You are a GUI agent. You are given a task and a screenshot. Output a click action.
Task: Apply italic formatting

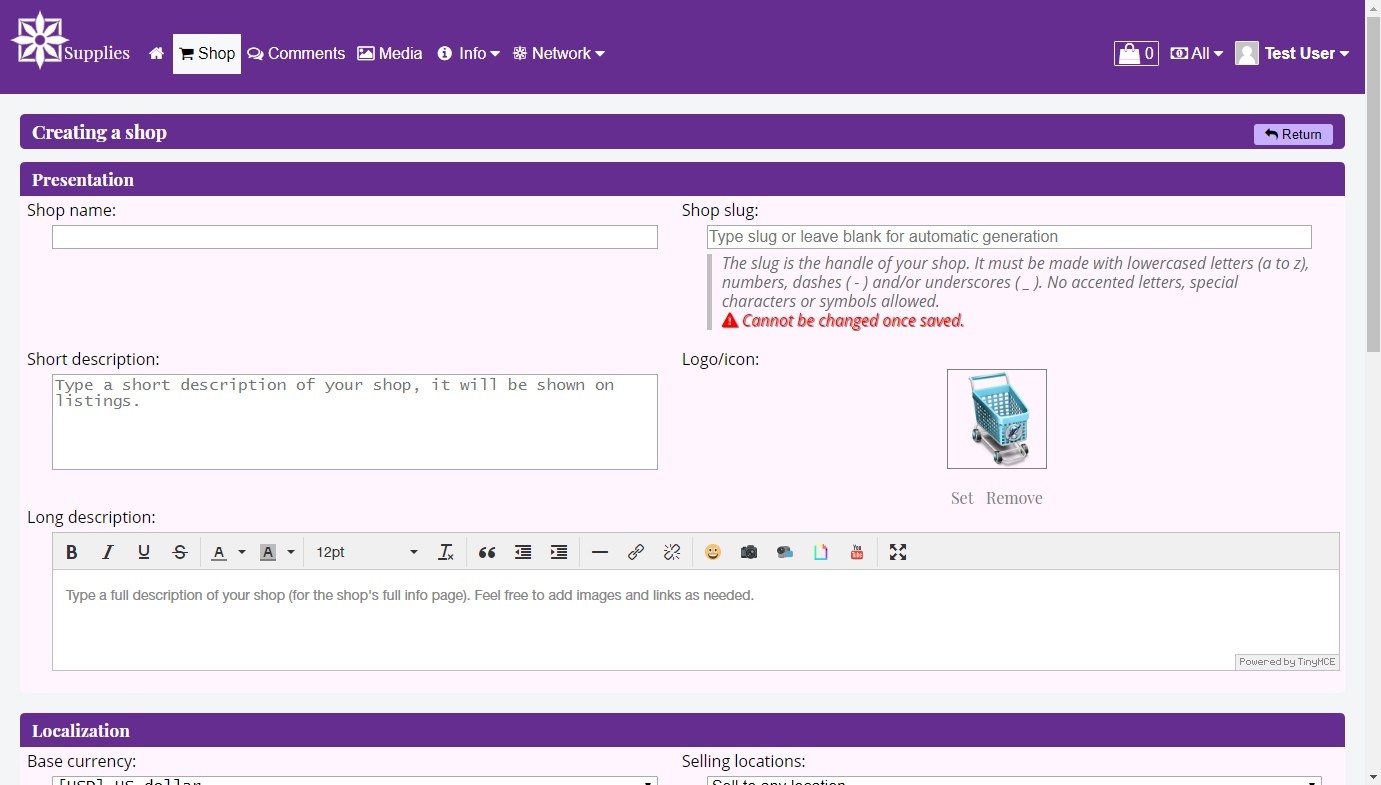[108, 552]
